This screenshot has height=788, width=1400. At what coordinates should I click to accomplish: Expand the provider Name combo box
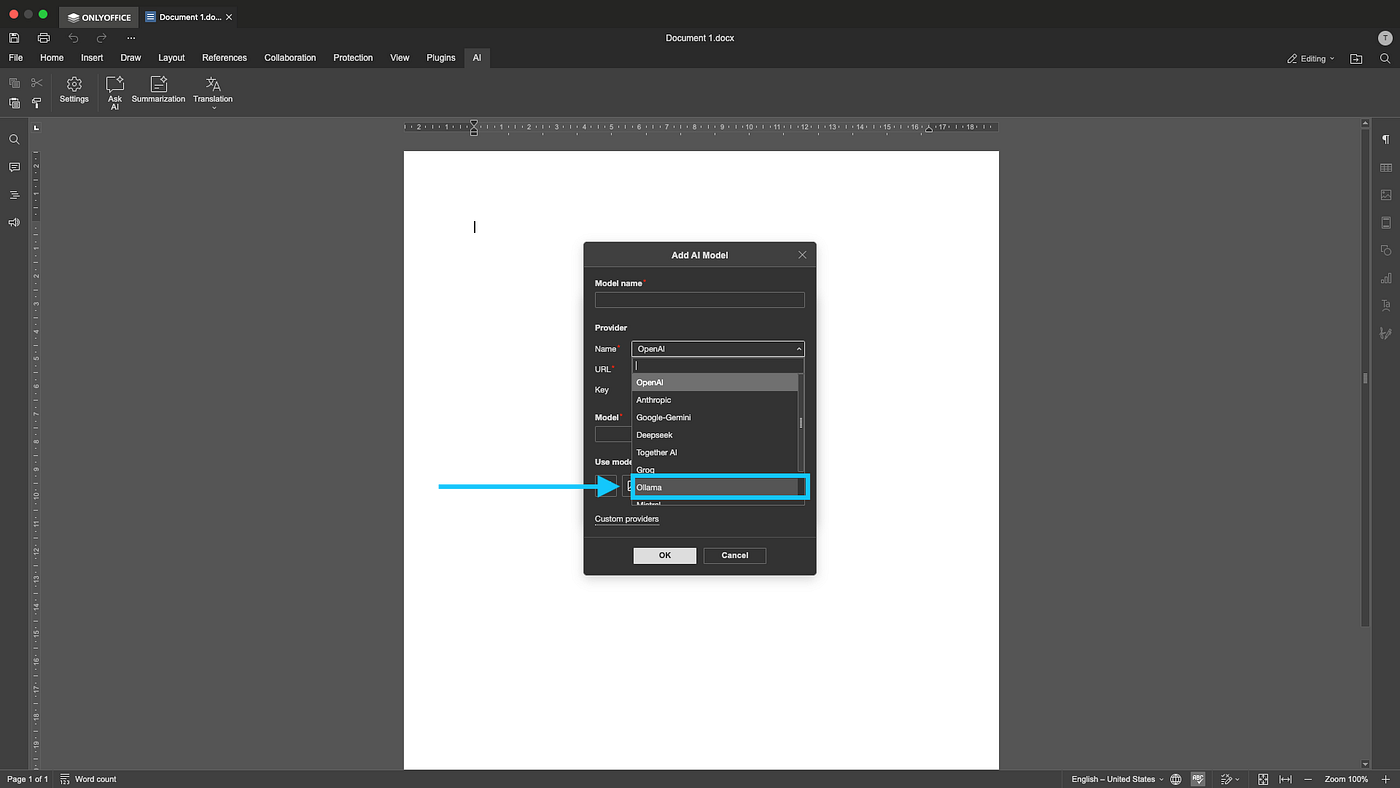pyautogui.click(x=718, y=349)
